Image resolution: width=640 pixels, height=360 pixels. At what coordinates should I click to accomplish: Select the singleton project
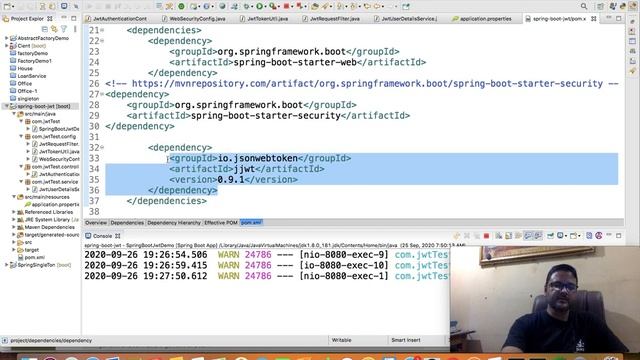coord(28,98)
